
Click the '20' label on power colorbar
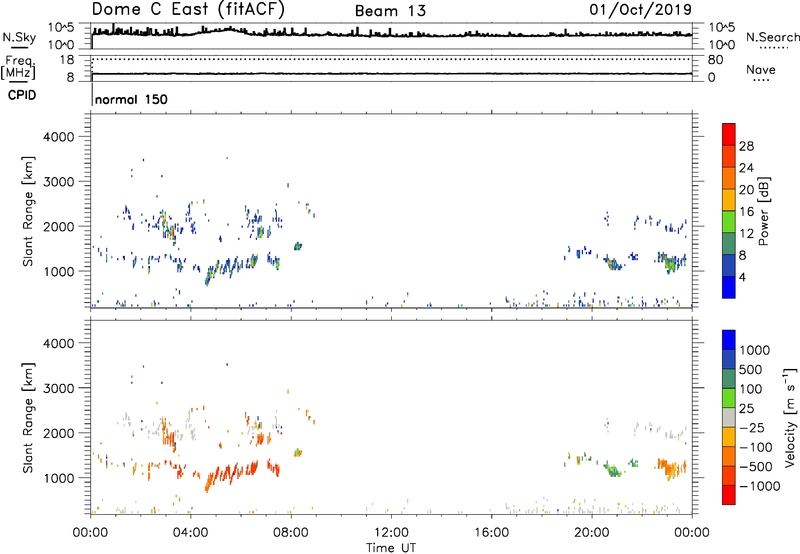click(x=746, y=190)
